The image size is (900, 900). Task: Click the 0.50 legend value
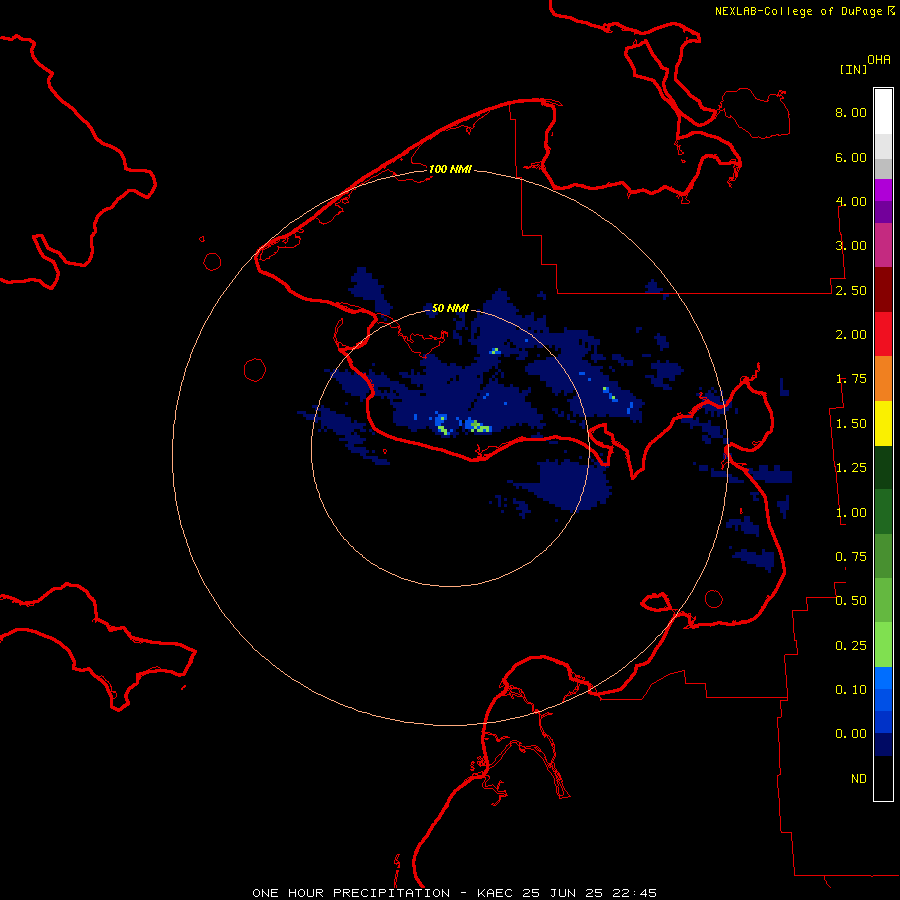[851, 601]
